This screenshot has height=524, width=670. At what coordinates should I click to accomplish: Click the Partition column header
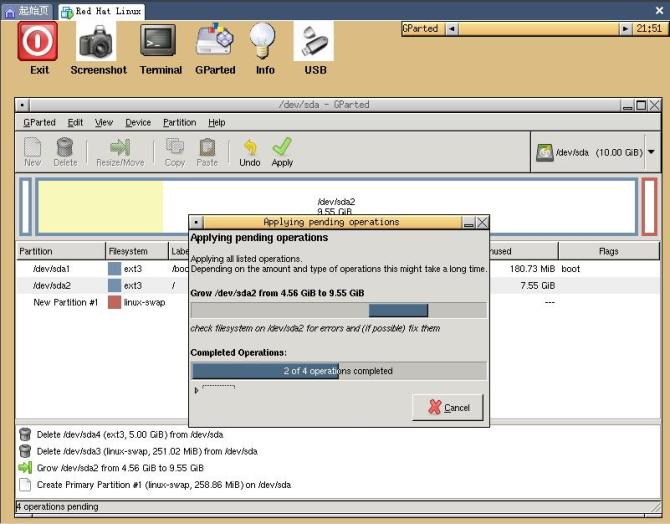pos(61,251)
